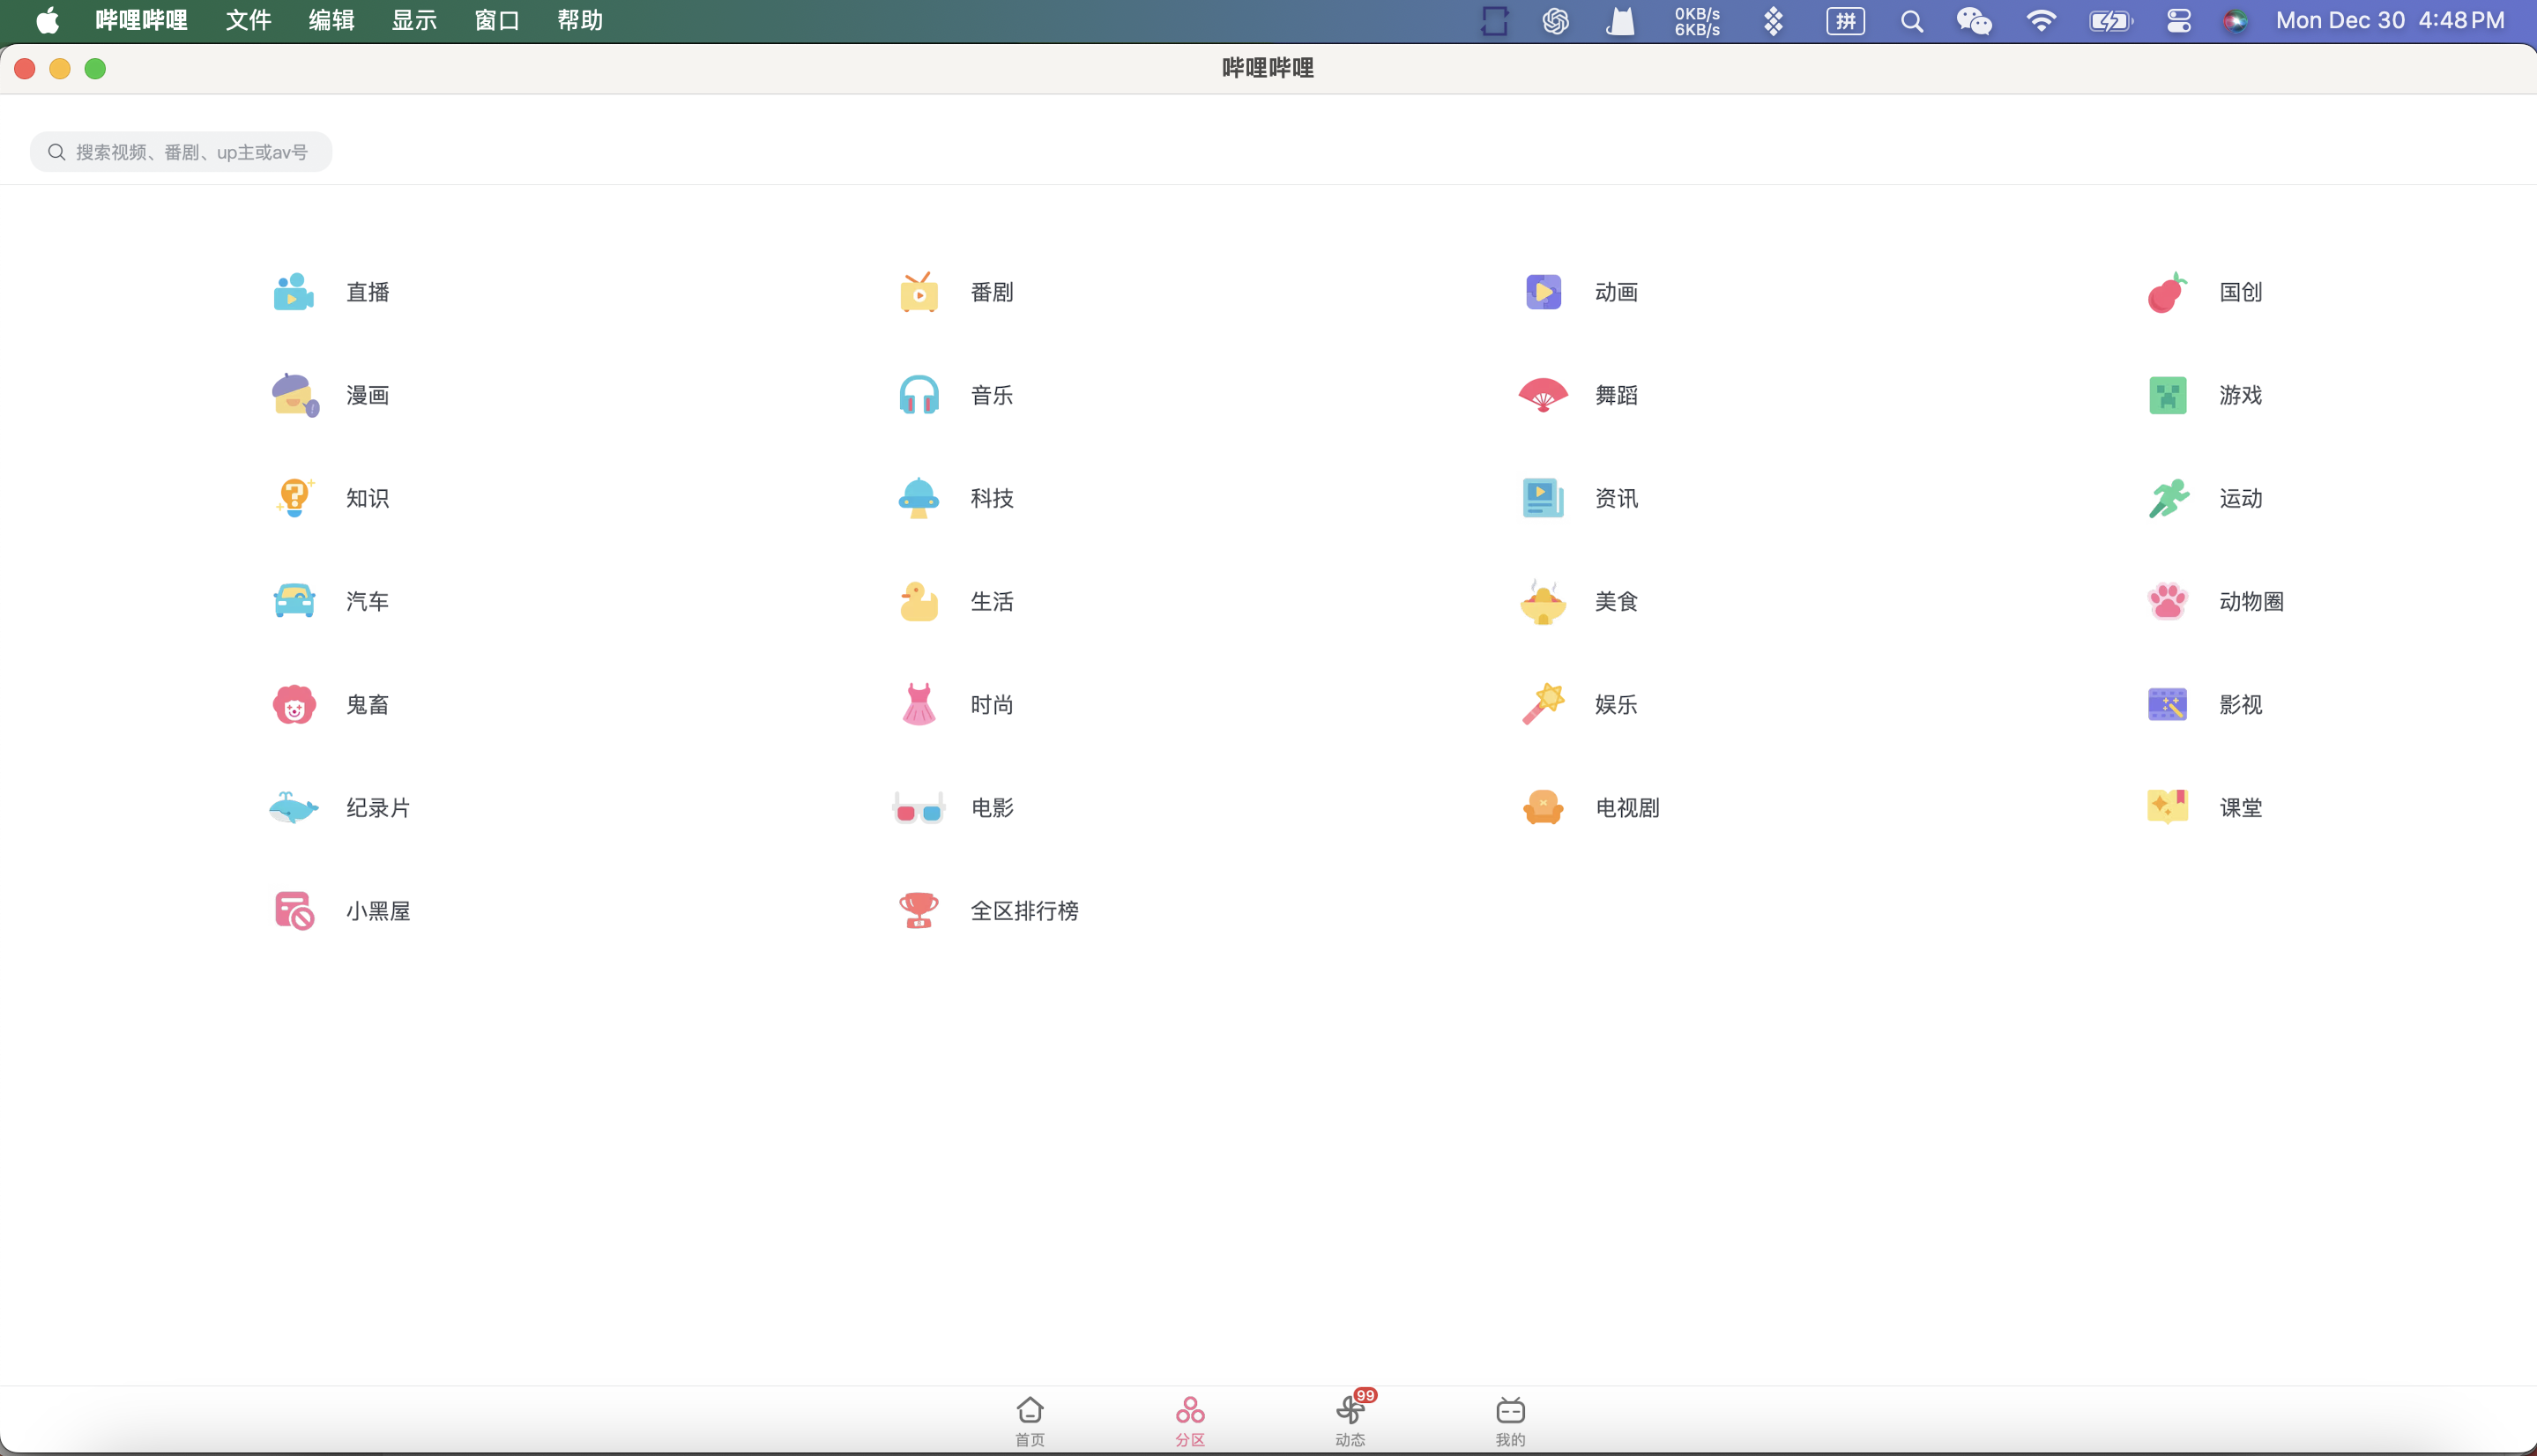Open the 课堂 sparkle book icon

coord(2167,807)
